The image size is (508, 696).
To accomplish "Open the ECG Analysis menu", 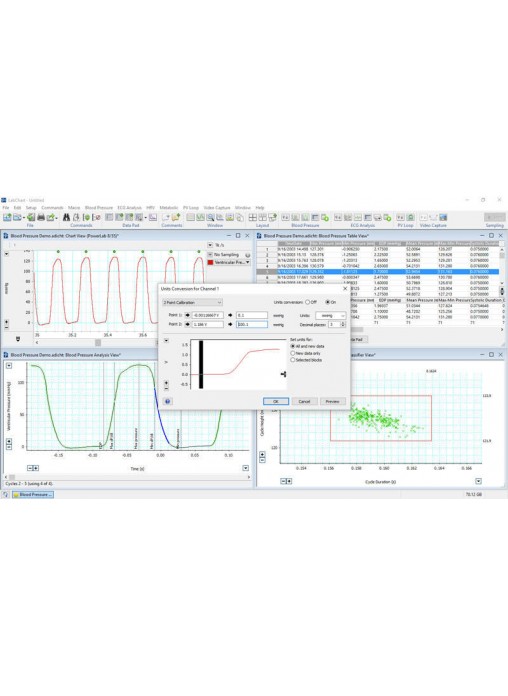I will tap(129, 208).
